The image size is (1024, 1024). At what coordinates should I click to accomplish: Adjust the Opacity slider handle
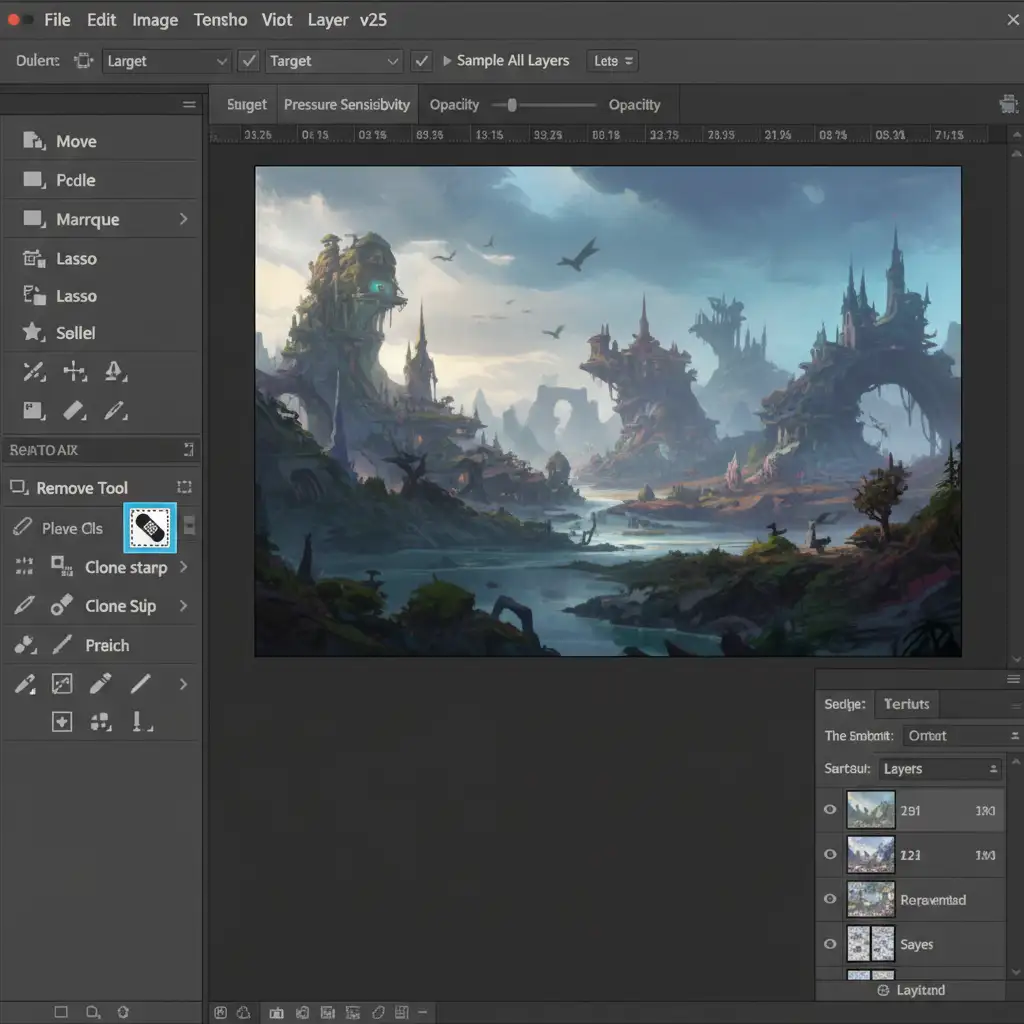(x=511, y=105)
